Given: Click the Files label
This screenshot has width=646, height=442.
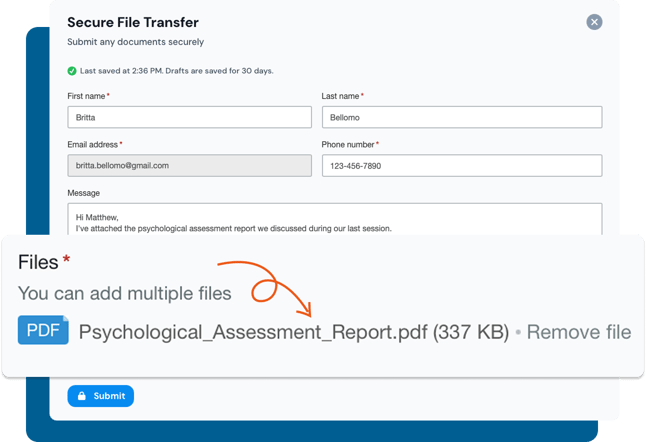Looking at the screenshot, I should point(38,262).
